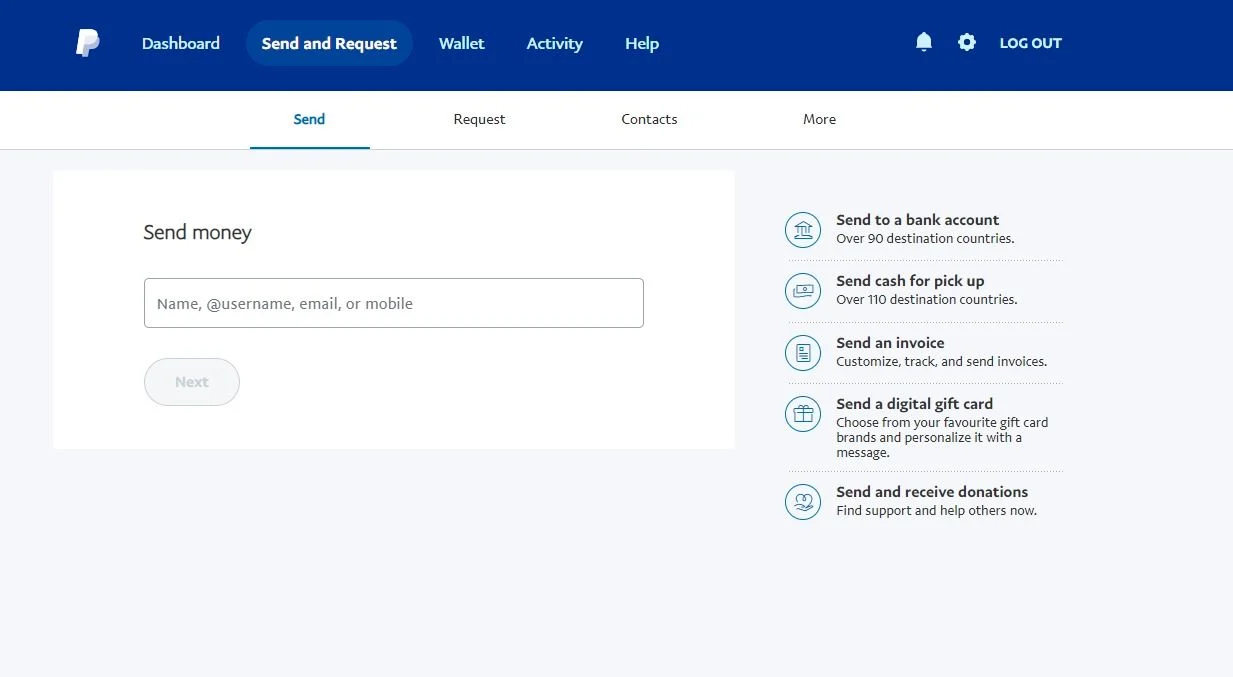Click the invoice document icon

(803, 352)
